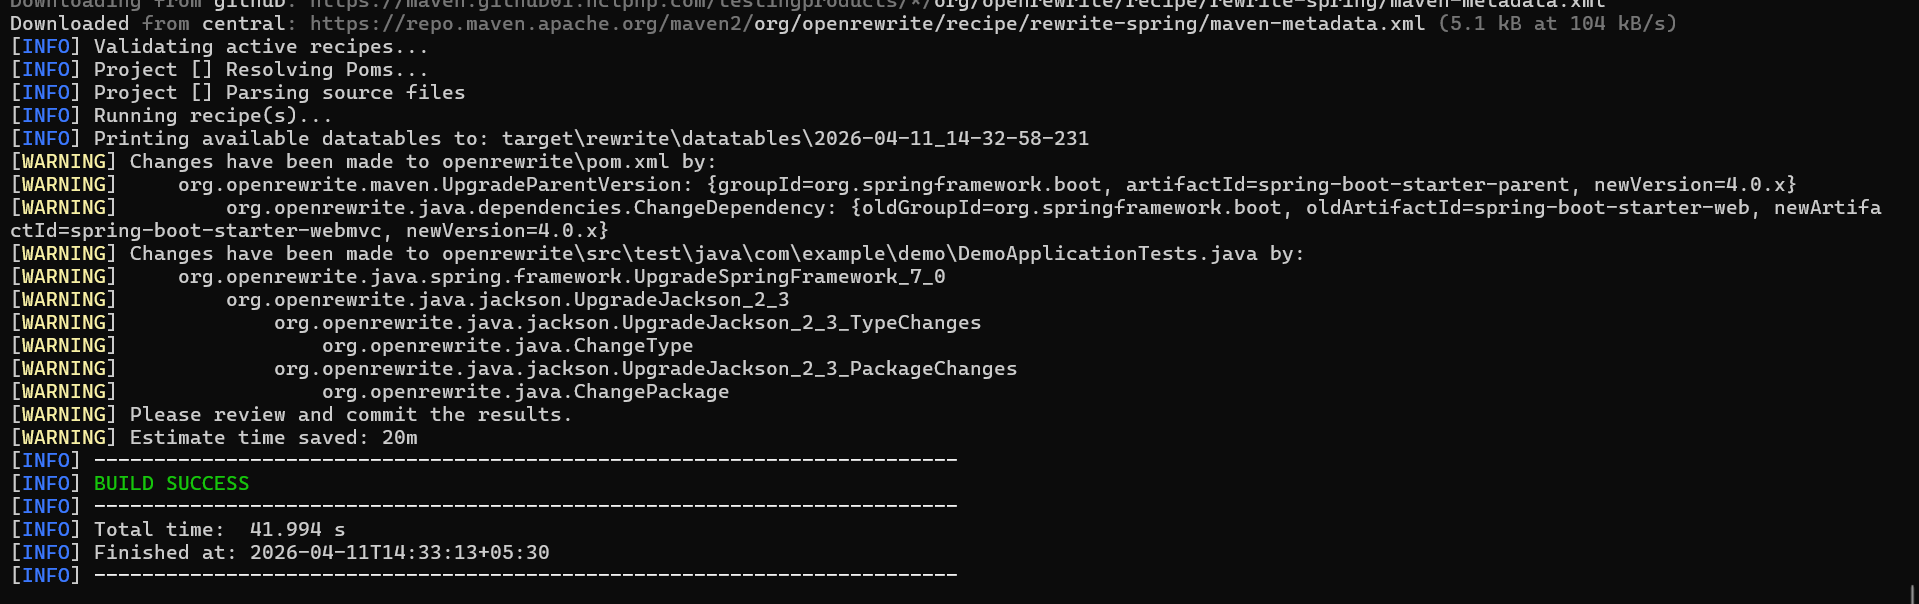
Task: Click the org.openrewrite.java.ChangePackage line
Action: 525,392
